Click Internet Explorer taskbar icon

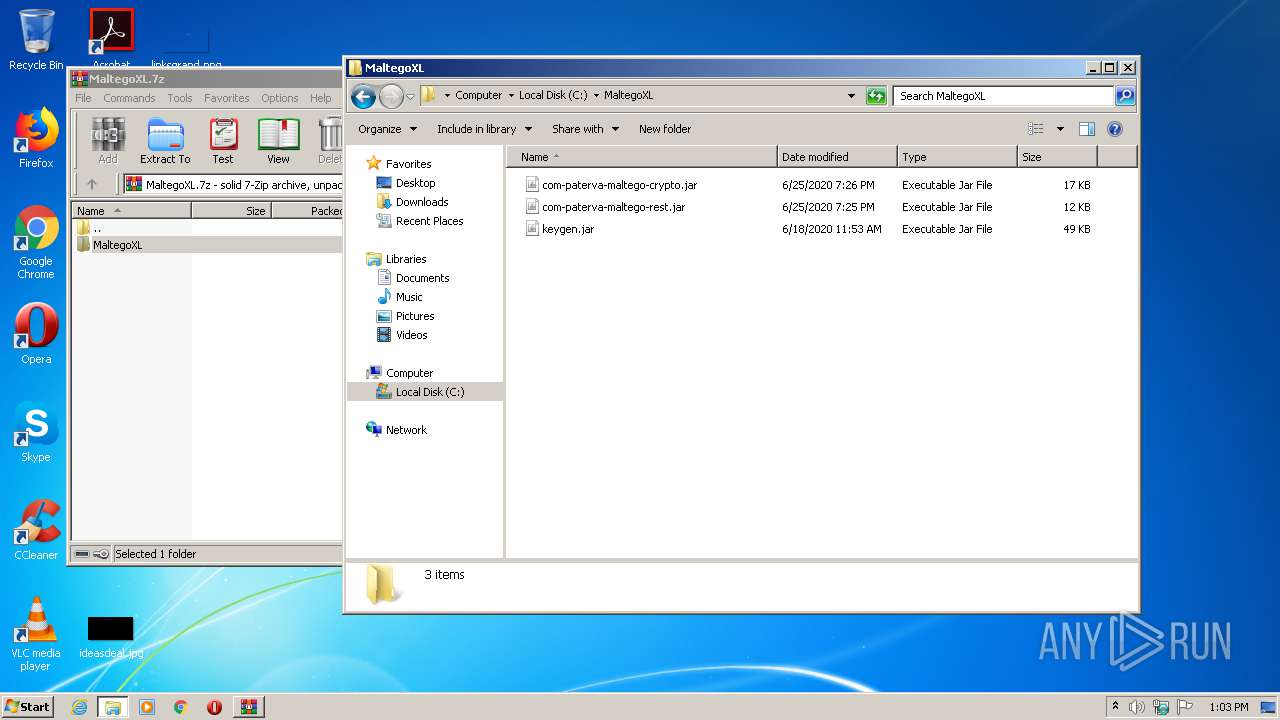coord(79,707)
